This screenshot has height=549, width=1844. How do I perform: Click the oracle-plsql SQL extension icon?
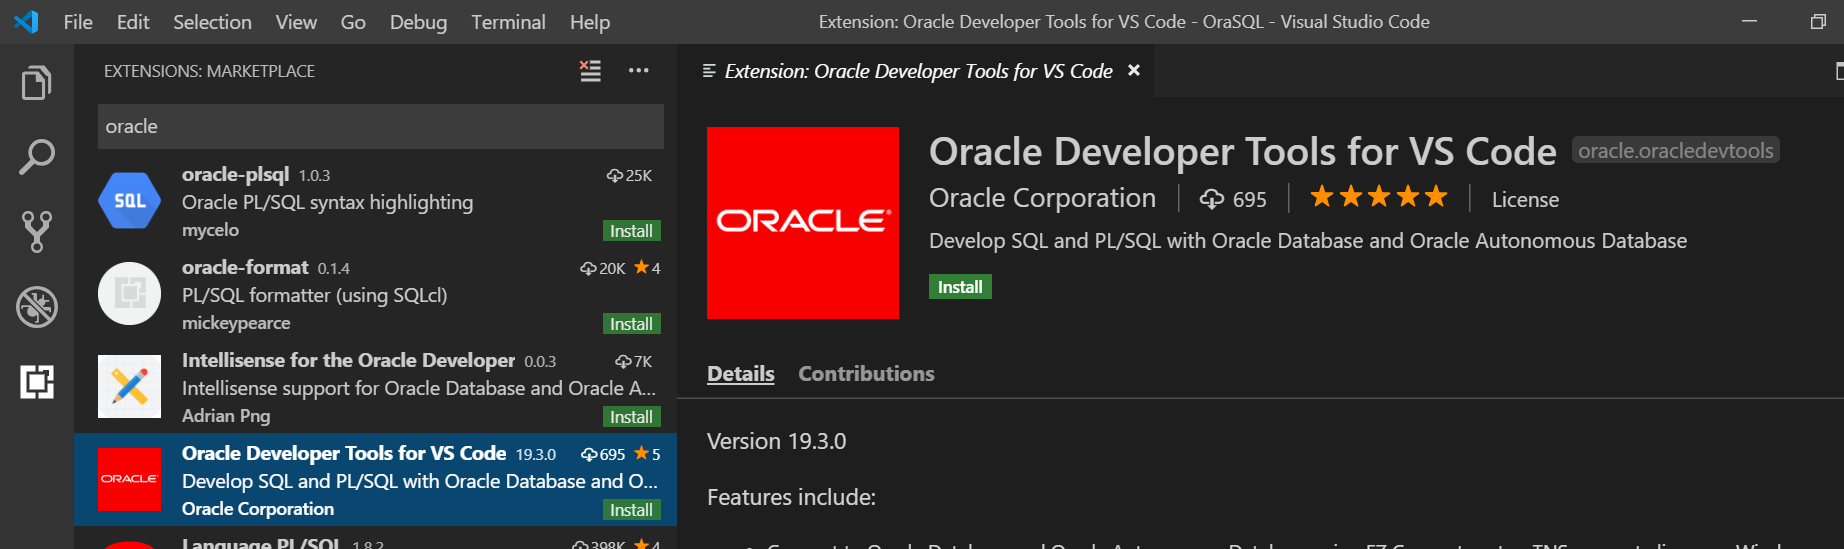point(129,201)
